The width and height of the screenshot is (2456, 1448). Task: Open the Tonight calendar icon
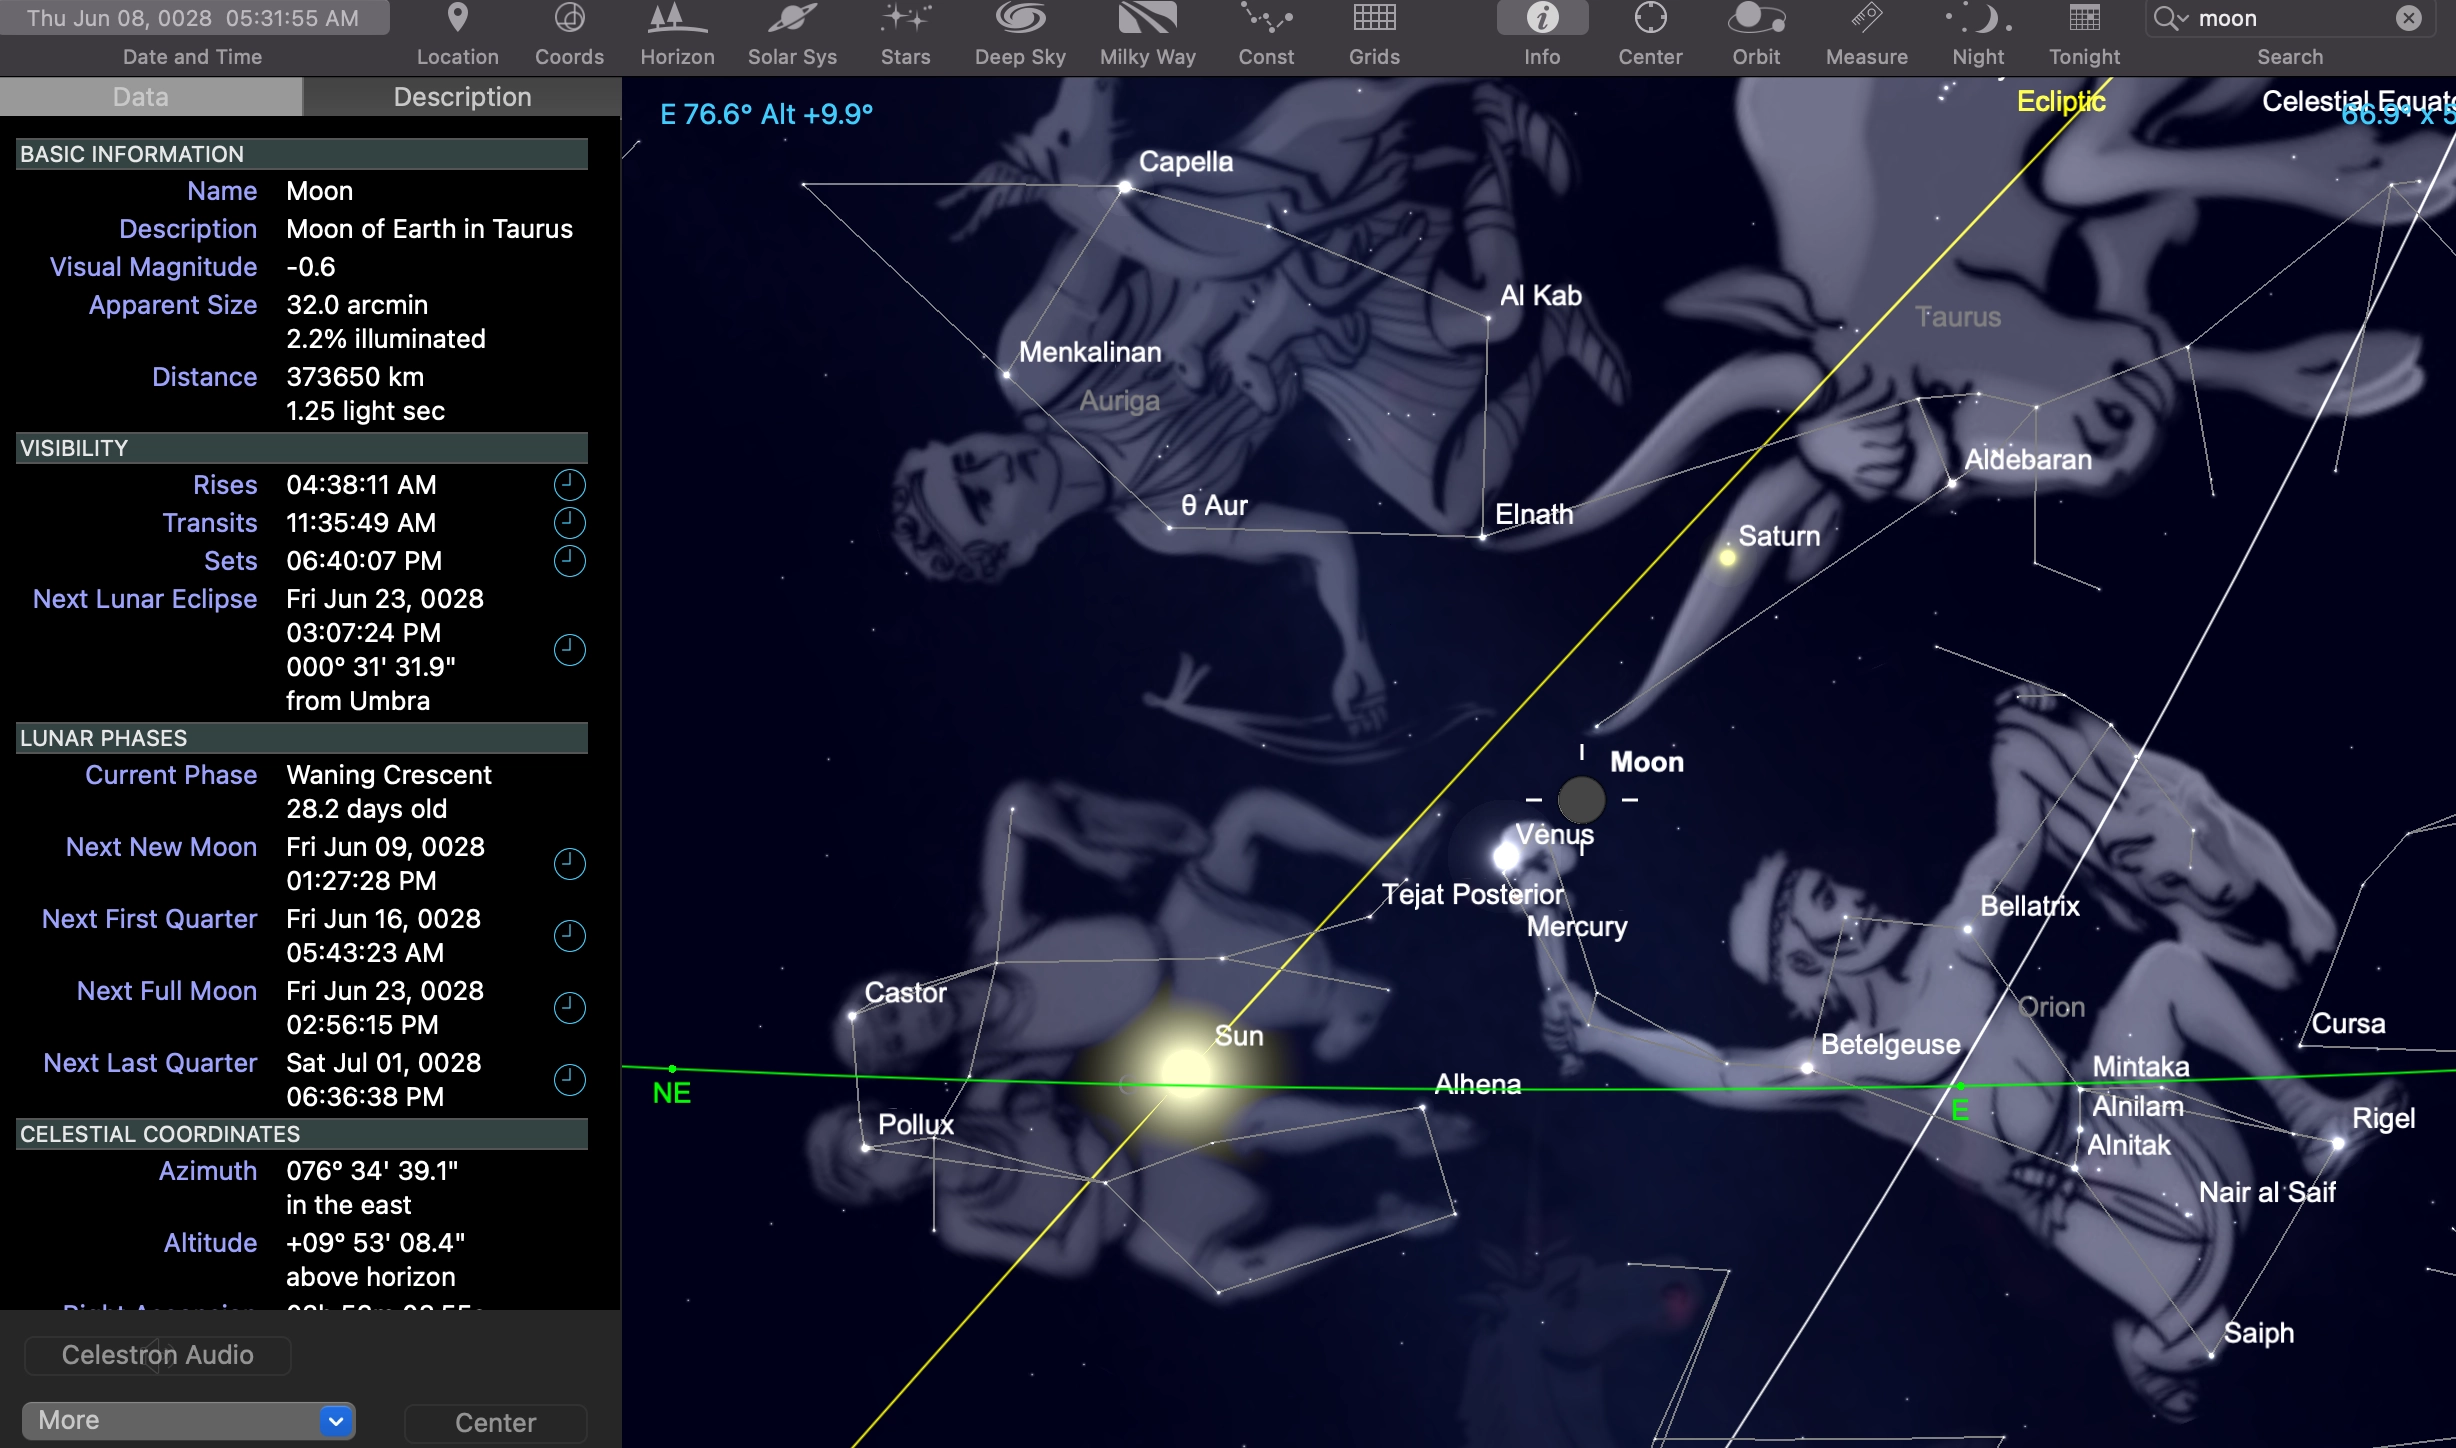(2084, 19)
